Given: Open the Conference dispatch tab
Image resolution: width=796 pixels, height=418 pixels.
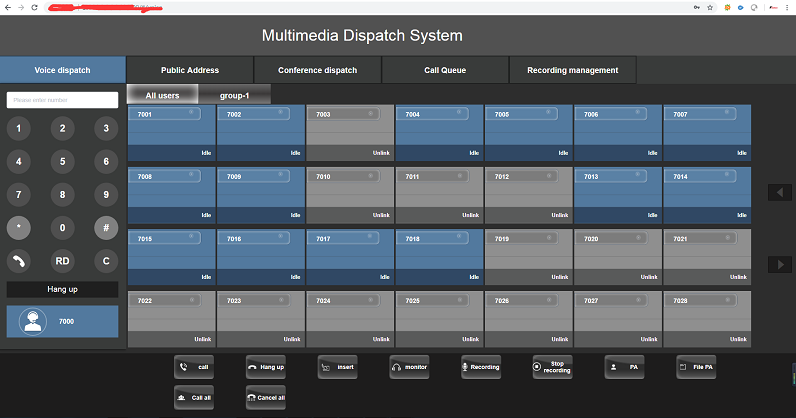Looking at the screenshot, I should point(317,70).
